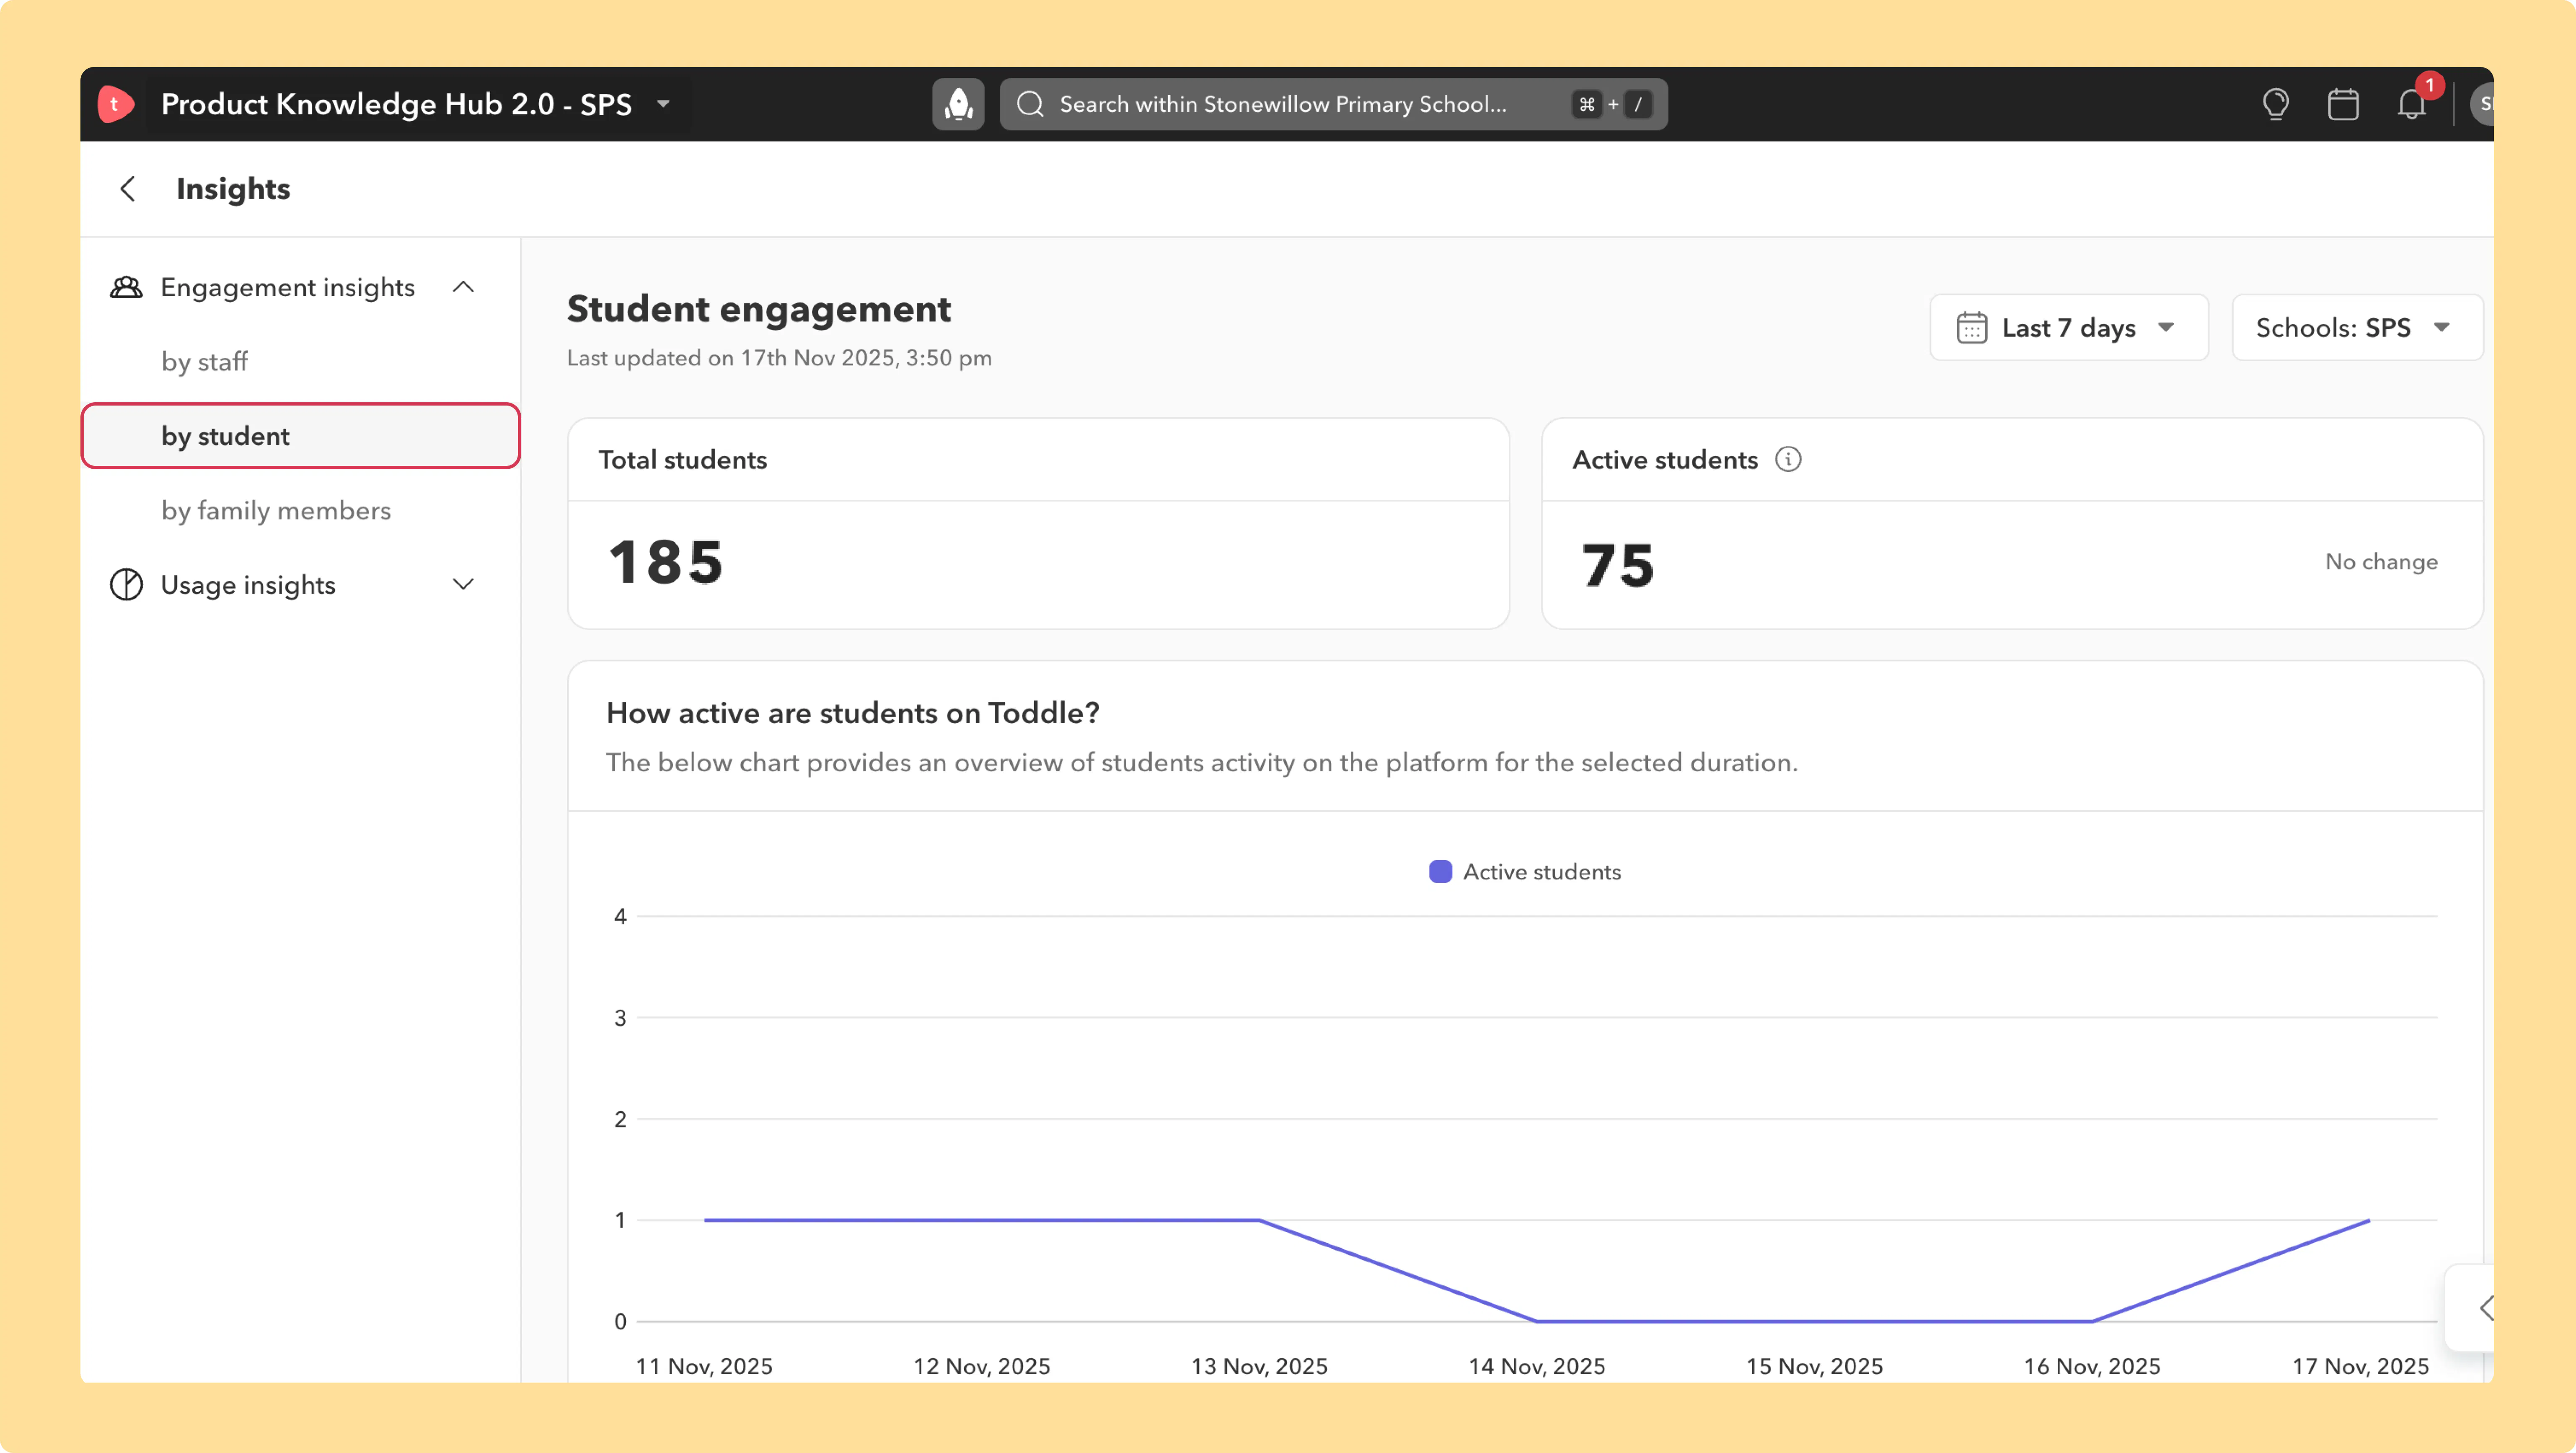Click the calendar icon in date filter
The image size is (2576, 1453).
(1972, 328)
